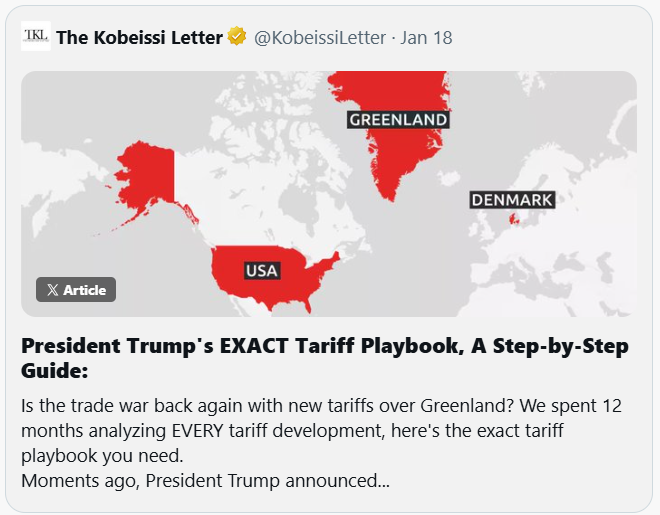
Task: Click the Jan 18 post timestamp
Action: pos(426,38)
